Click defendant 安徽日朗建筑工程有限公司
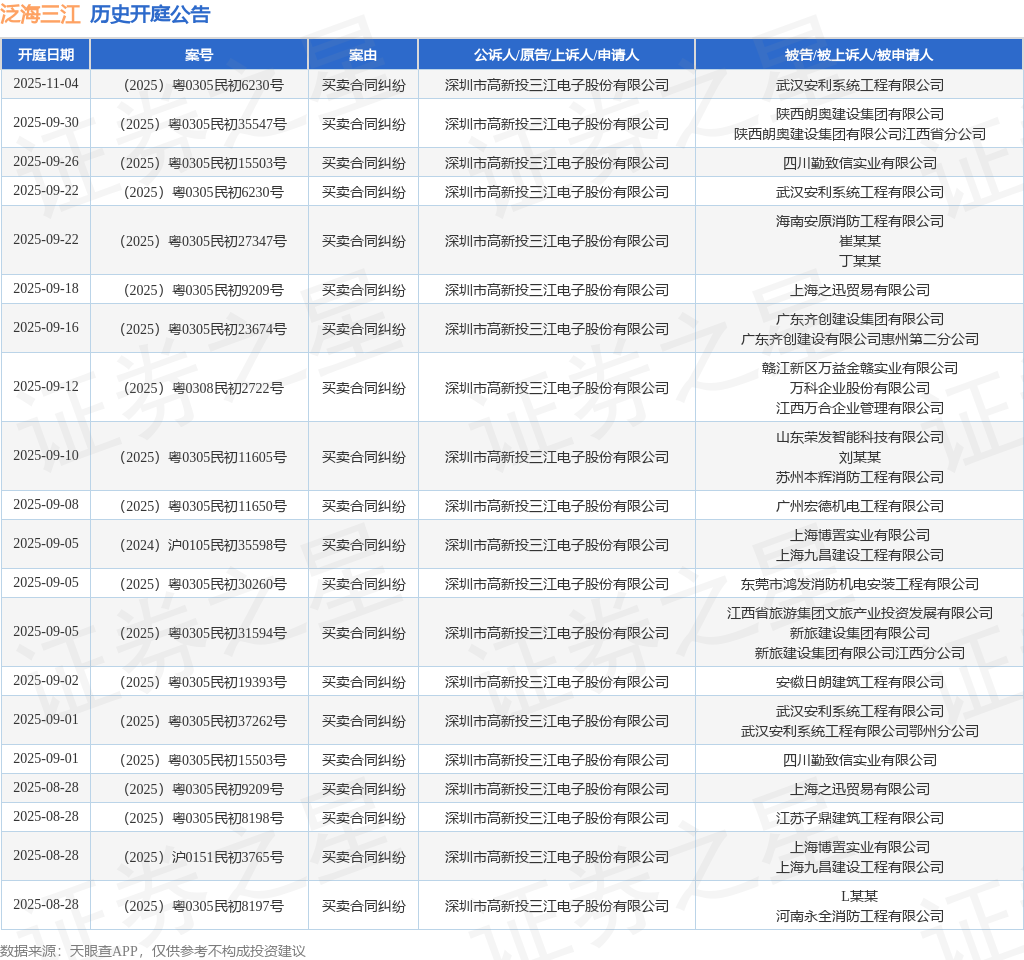 click(859, 682)
